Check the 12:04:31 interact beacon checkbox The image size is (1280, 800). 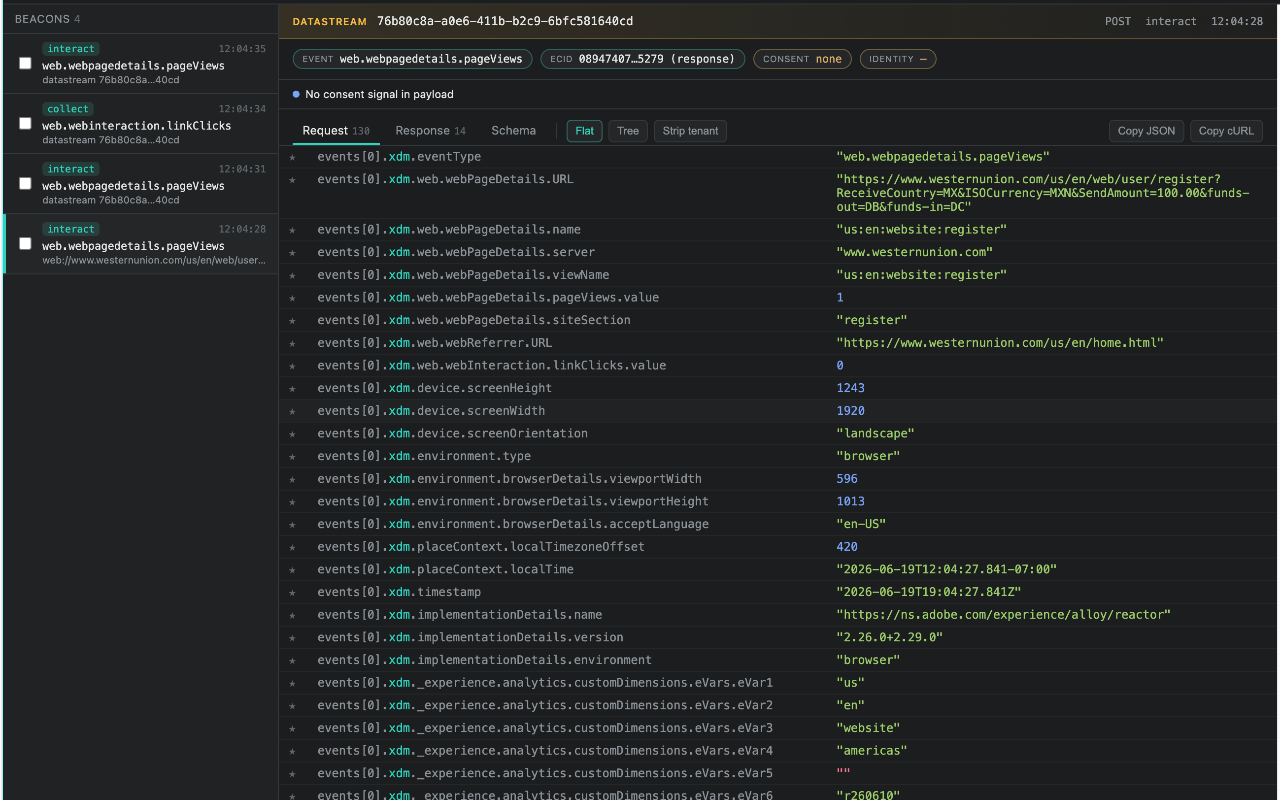tap(25, 183)
